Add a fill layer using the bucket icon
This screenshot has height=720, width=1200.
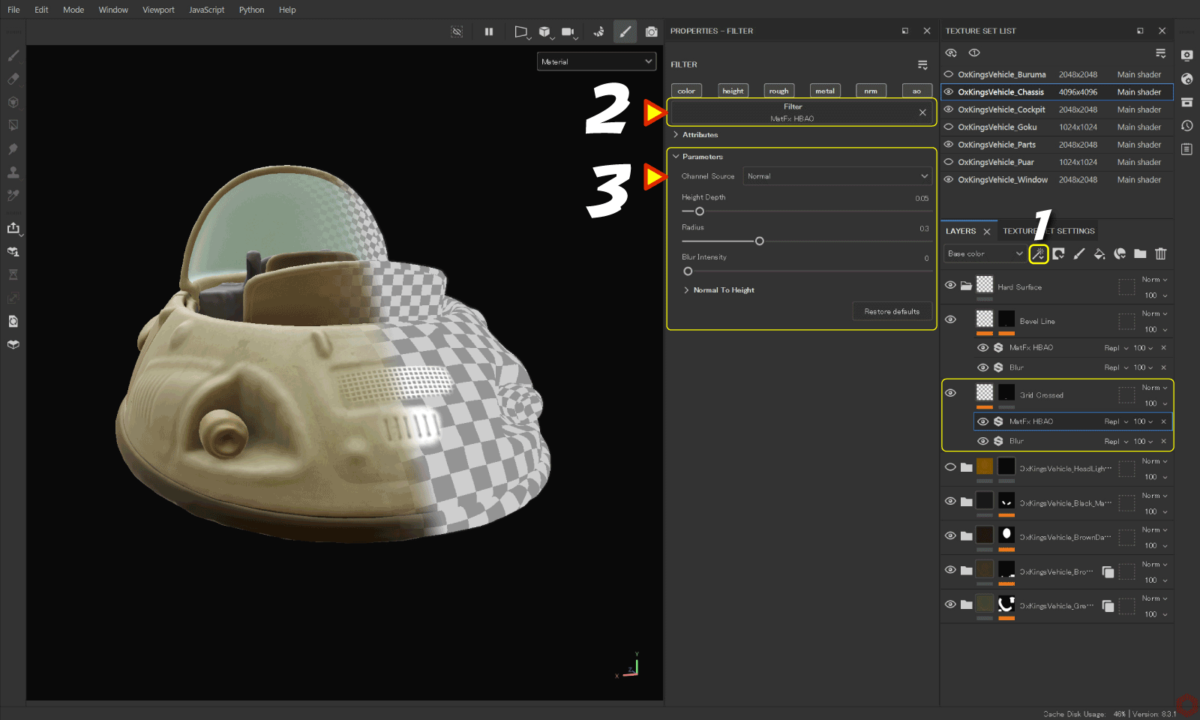tap(1099, 253)
